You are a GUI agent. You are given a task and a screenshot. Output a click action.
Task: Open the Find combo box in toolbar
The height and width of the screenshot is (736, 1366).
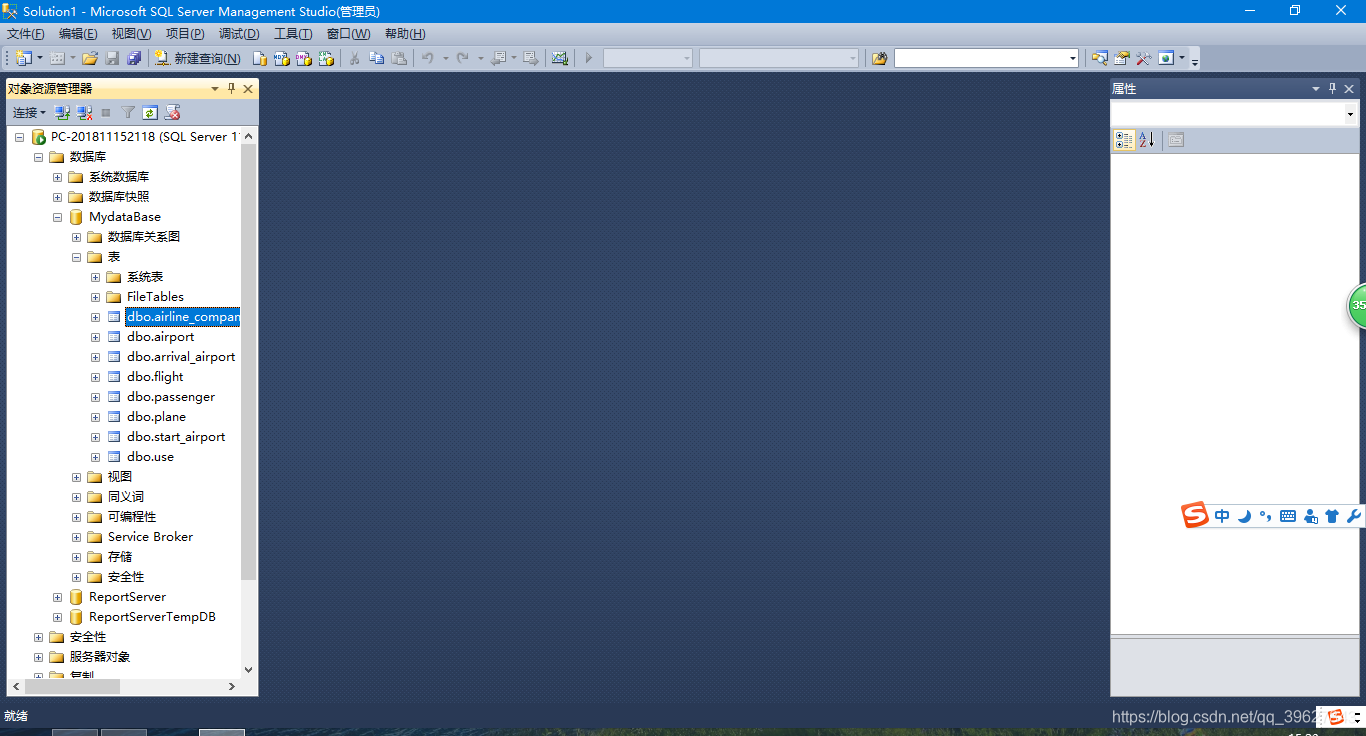pos(986,58)
